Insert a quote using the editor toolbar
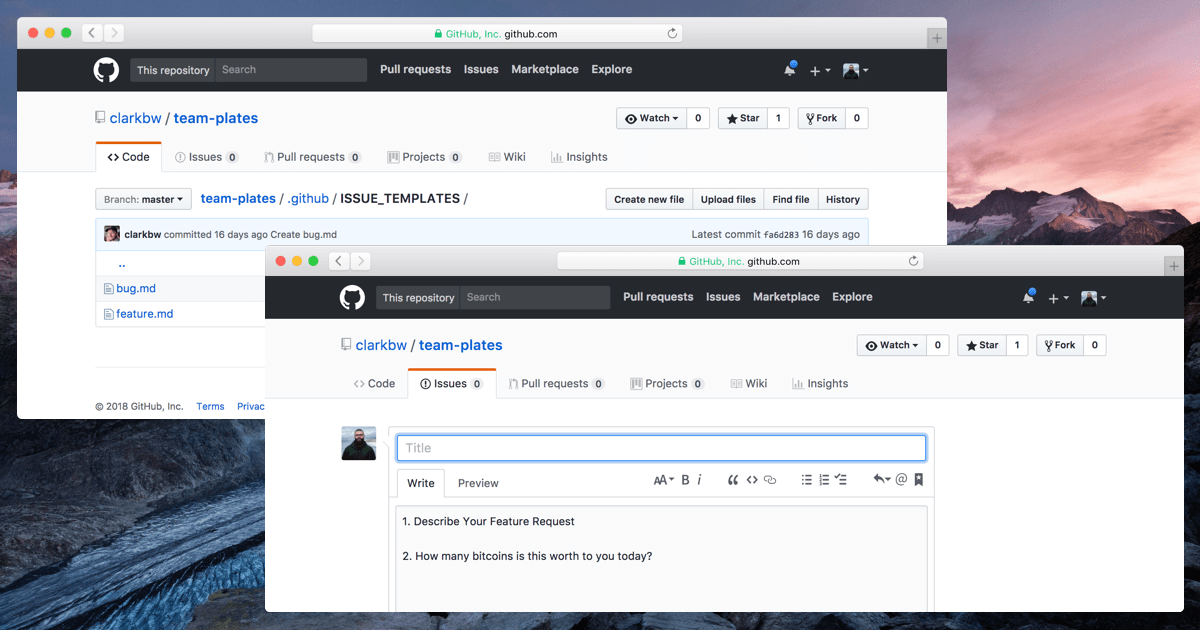The width and height of the screenshot is (1200, 630). pos(733,480)
